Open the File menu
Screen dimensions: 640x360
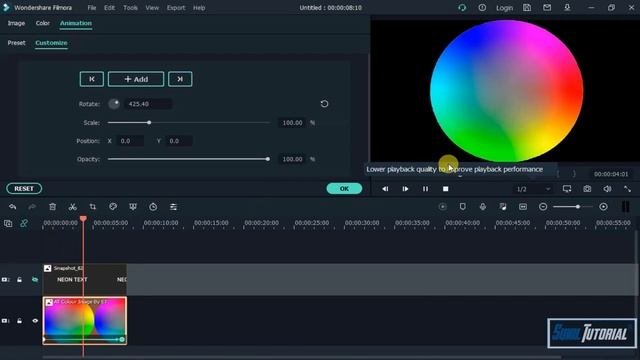[x=92, y=8]
